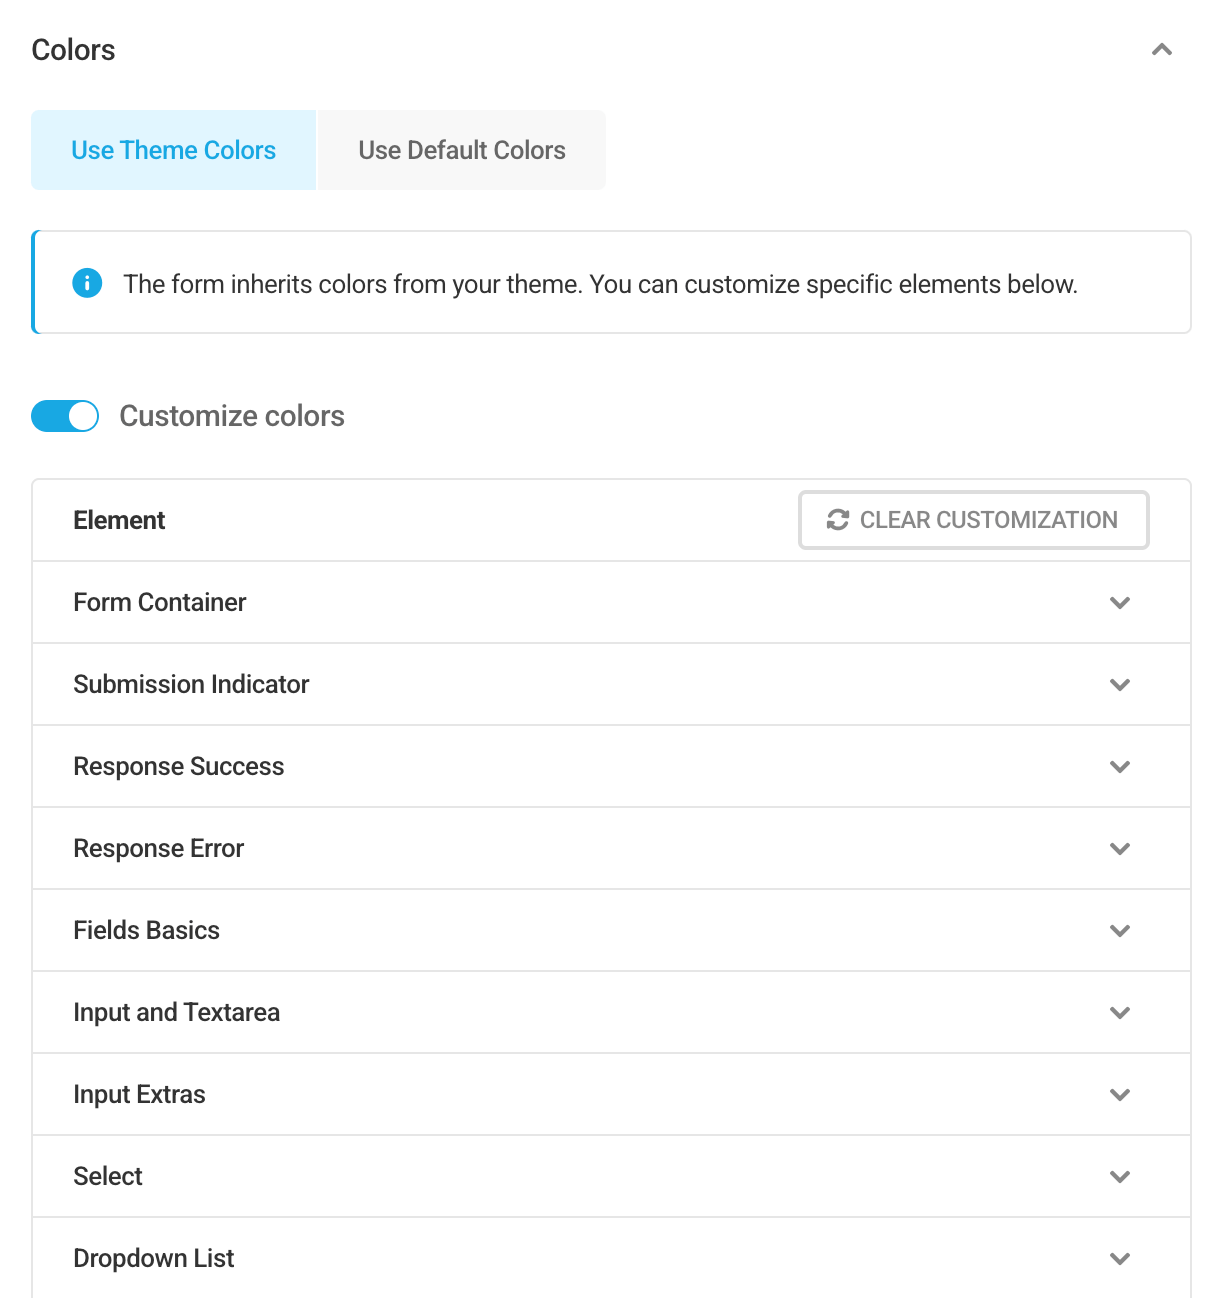Toggle the Customize colors switch

[x=65, y=416]
